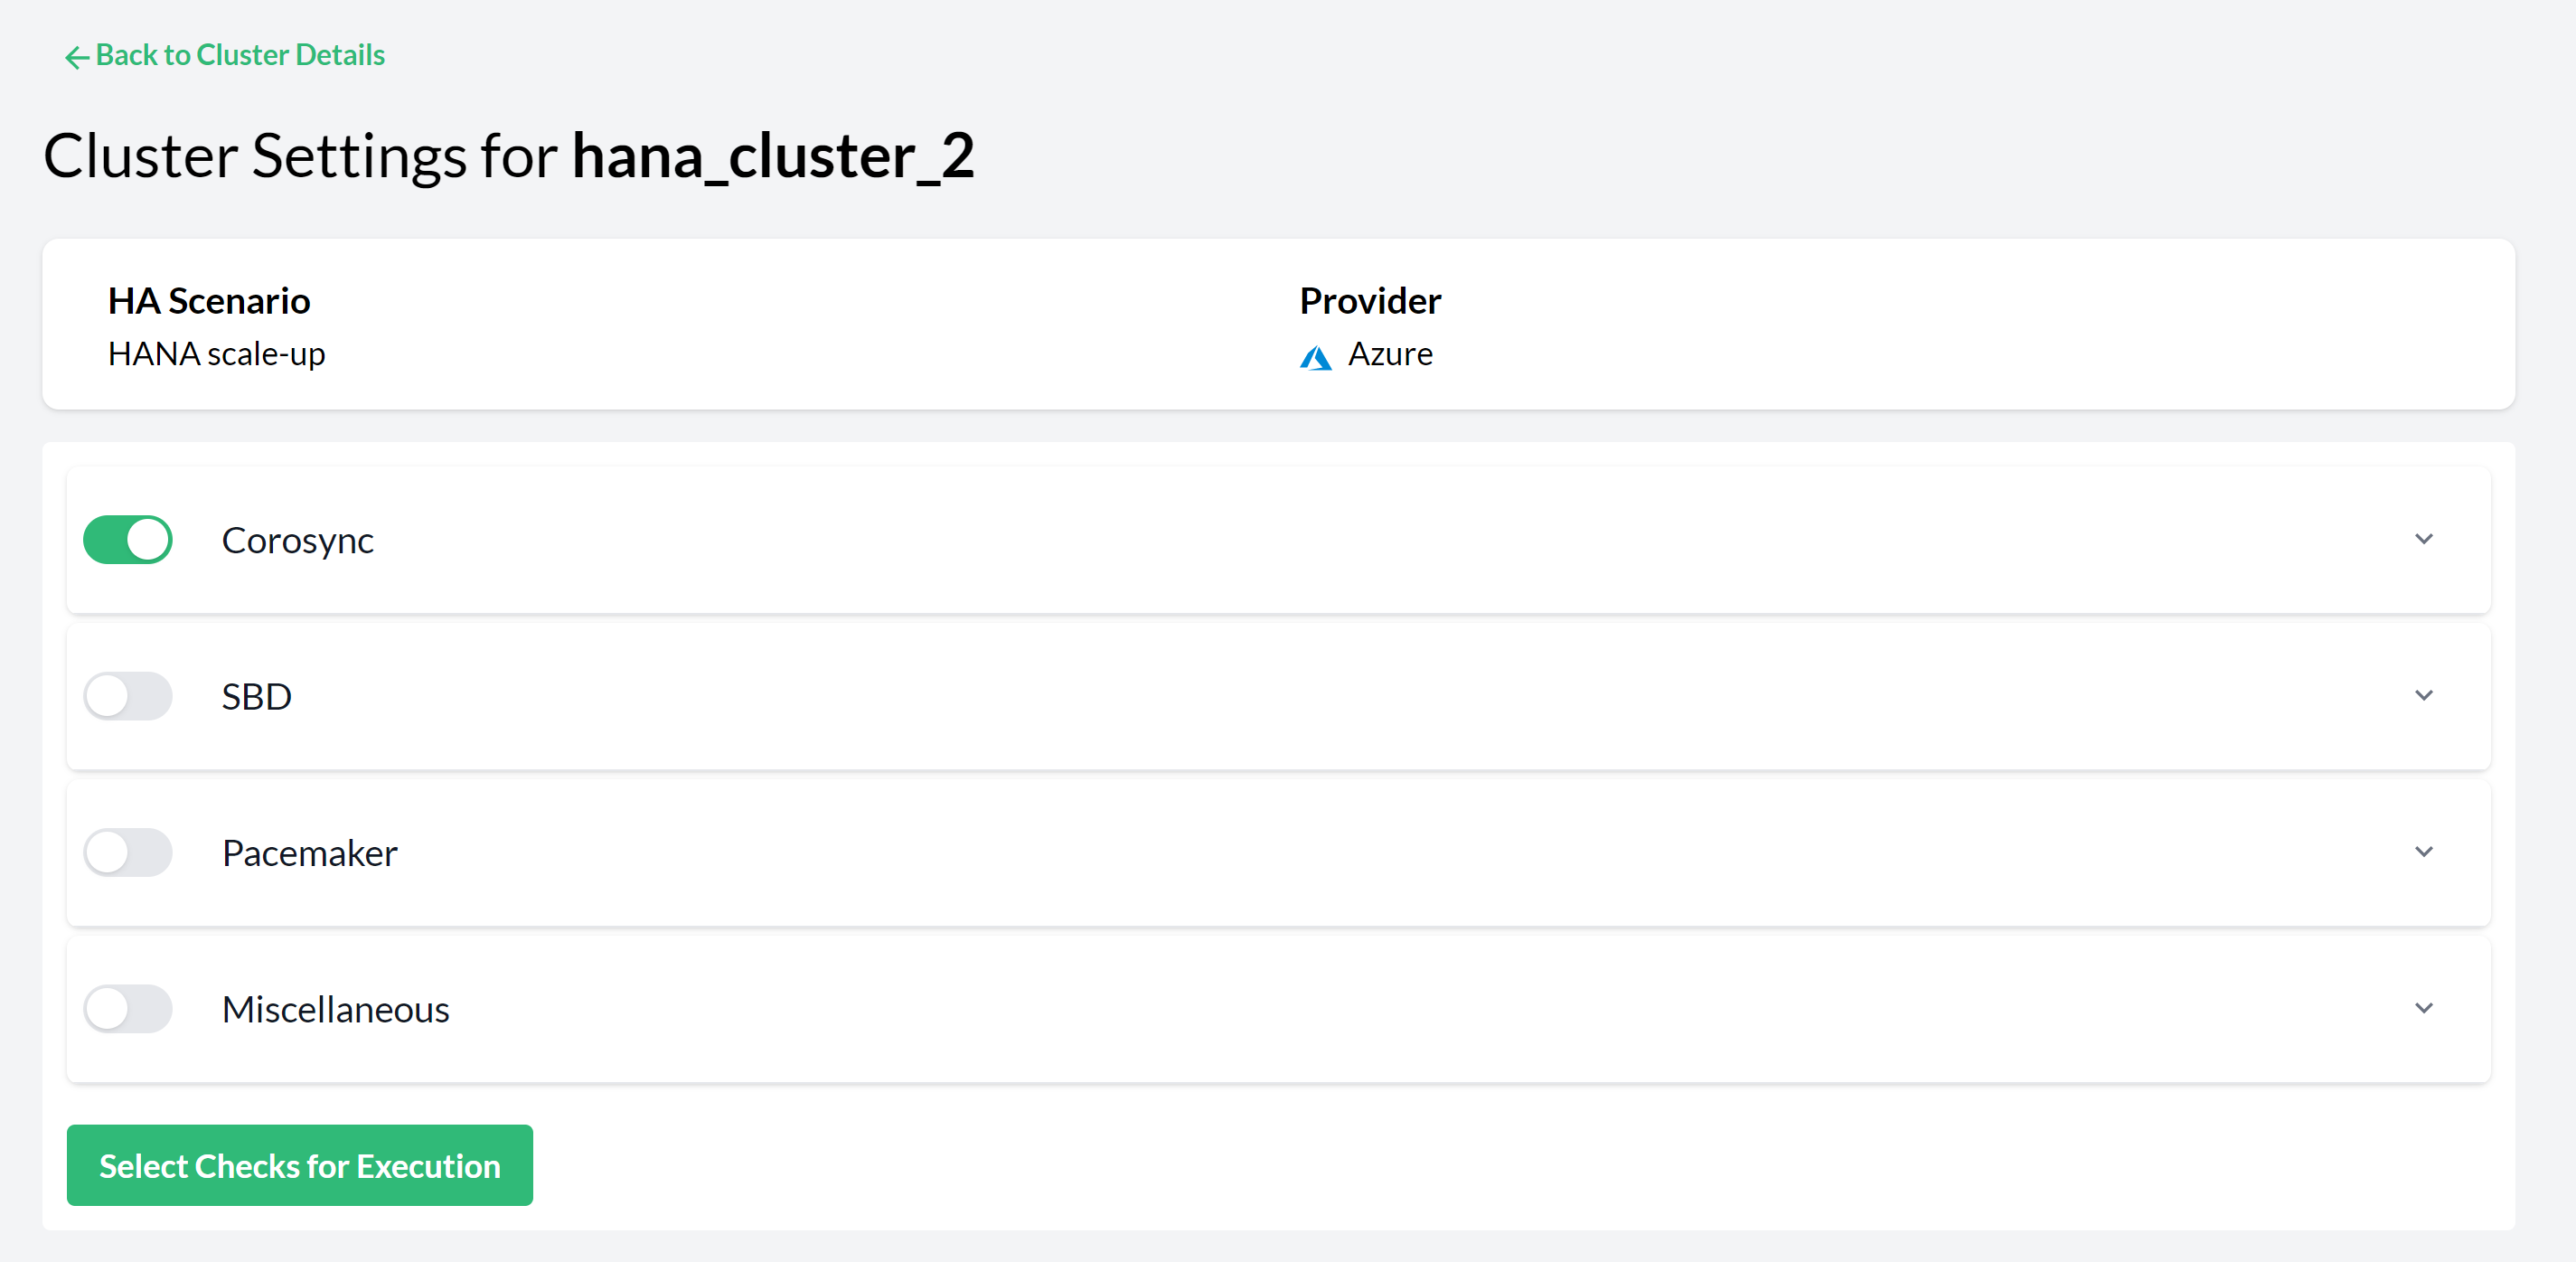Disable the Corosync checks toggle

pyautogui.click(x=128, y=540)
